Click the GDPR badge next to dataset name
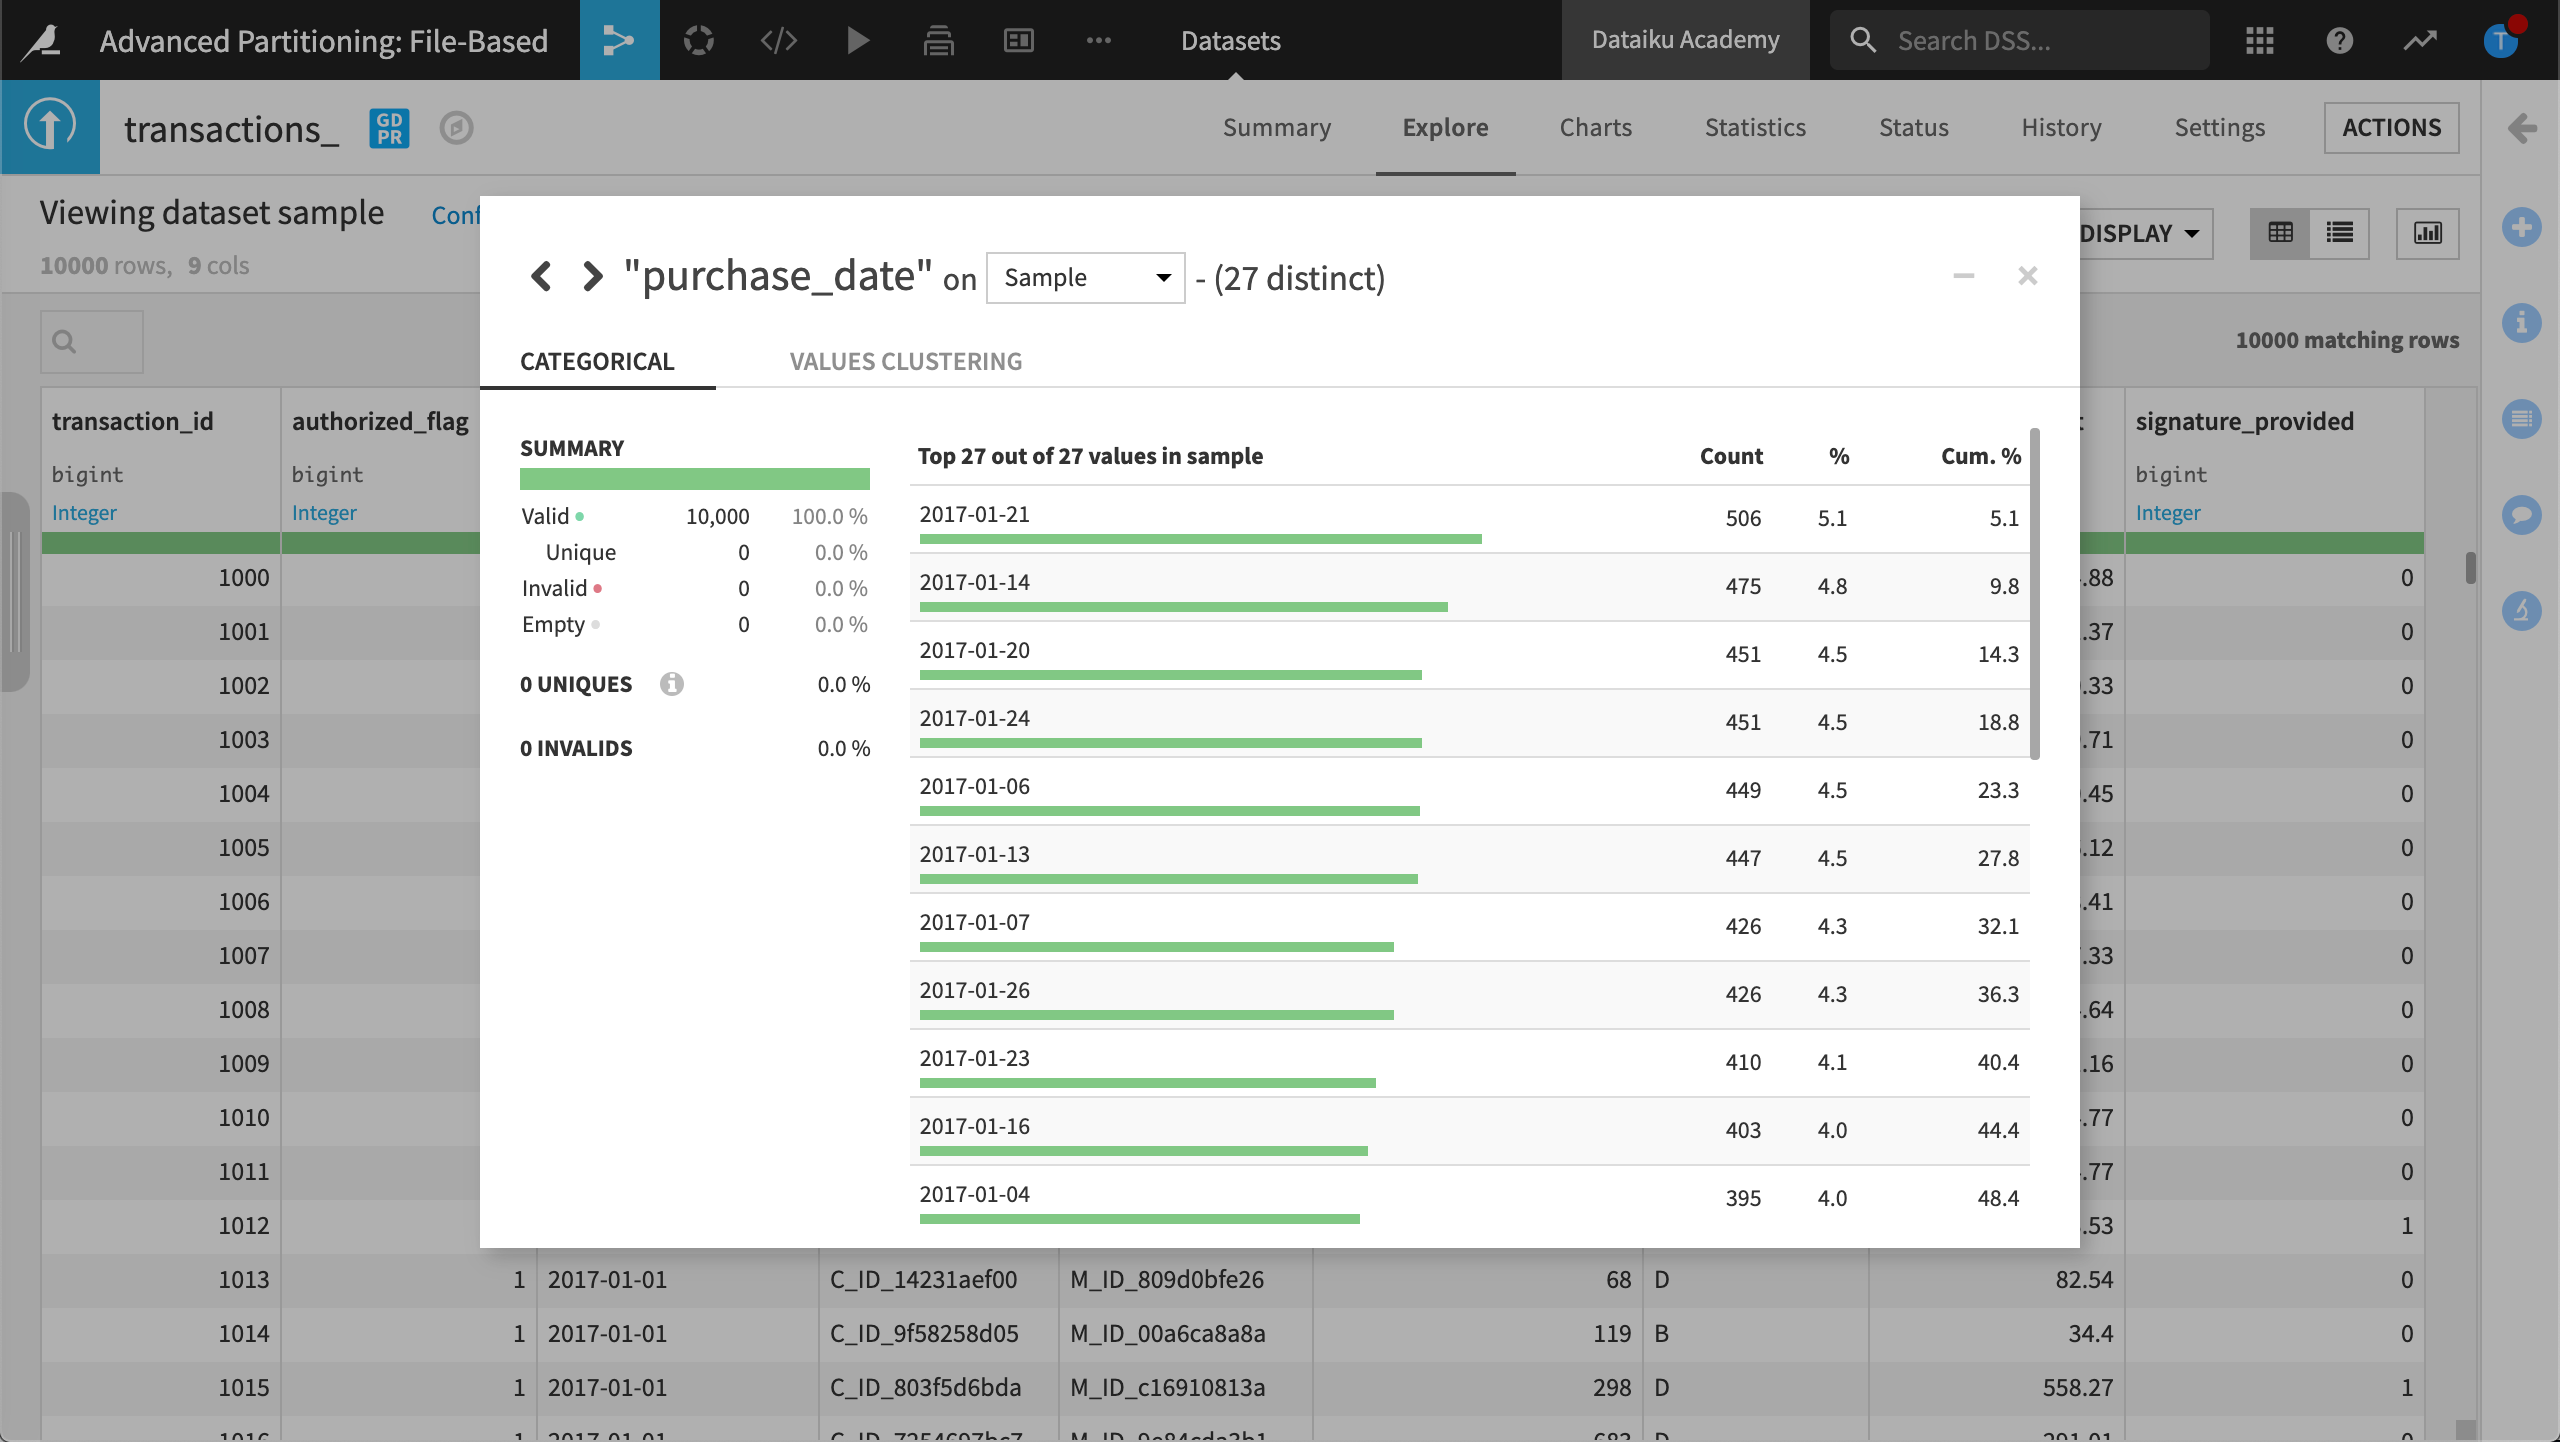Image resolution: width=2560 pixels, height=1442 pixels. pyautogui.click(x=389, y=128)
